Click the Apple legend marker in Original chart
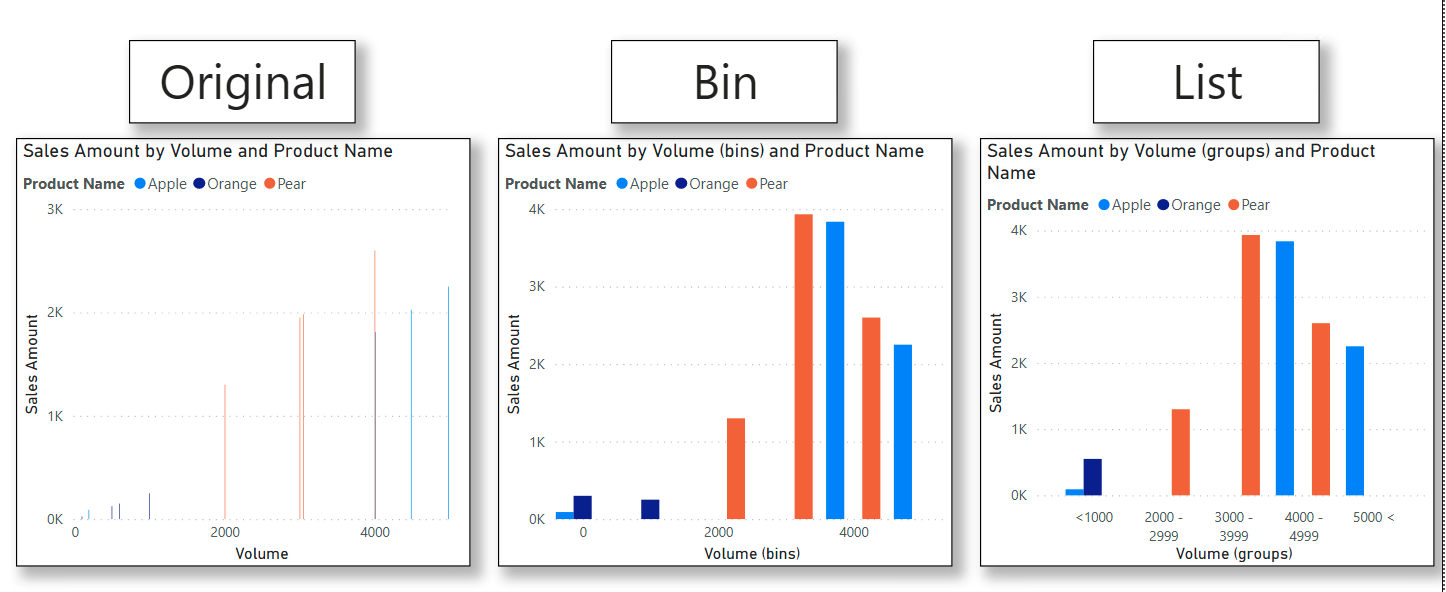Image resolution: width=1446 pixels, height=592 pixels. (140, 184)
